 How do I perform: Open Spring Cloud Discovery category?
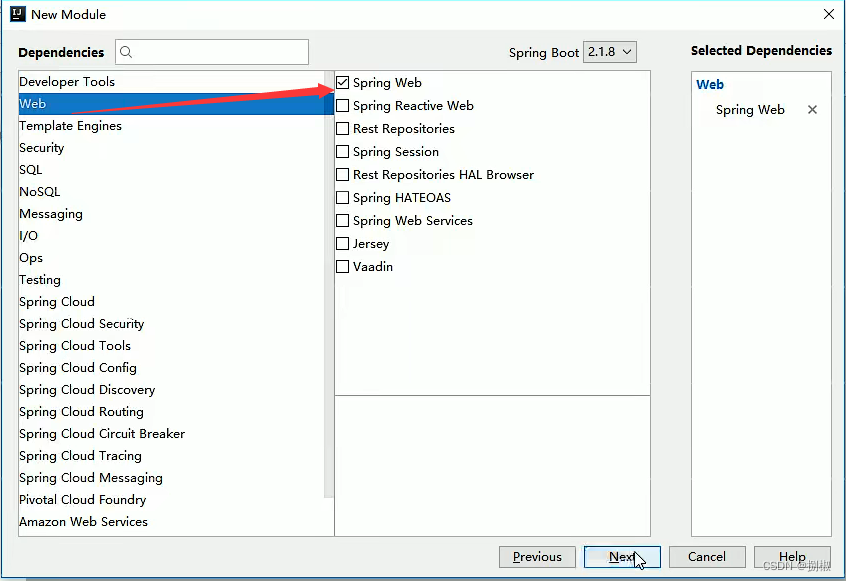[x=172, y=389]
